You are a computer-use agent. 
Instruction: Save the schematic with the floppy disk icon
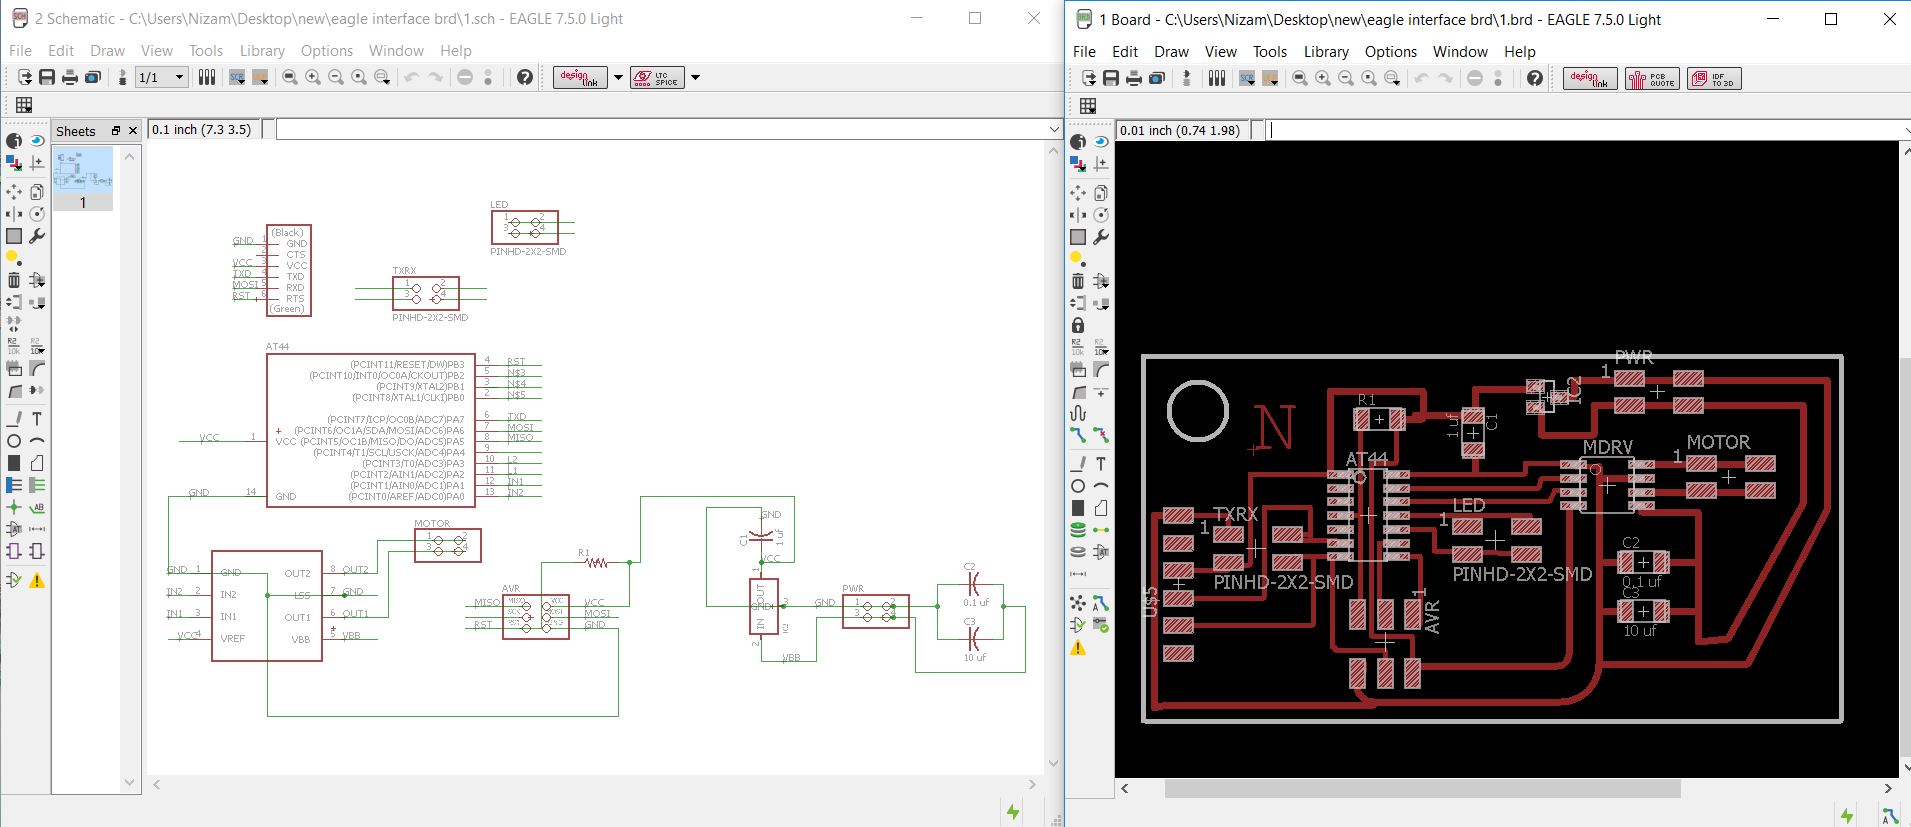point(47,77)
